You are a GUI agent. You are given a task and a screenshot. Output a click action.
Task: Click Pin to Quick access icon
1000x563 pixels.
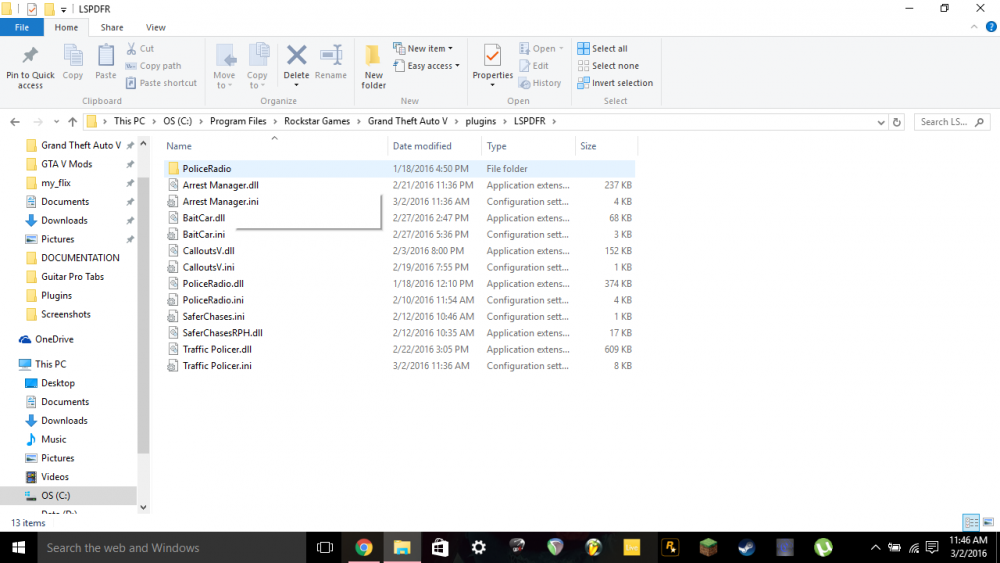point(30,55)
